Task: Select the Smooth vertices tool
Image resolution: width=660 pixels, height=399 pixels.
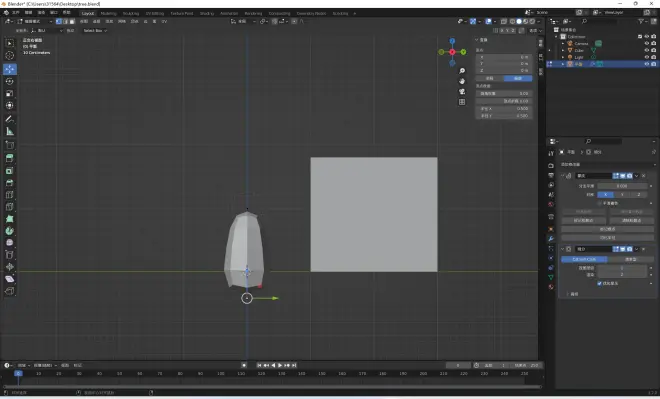Action: [x=9, y=243]
